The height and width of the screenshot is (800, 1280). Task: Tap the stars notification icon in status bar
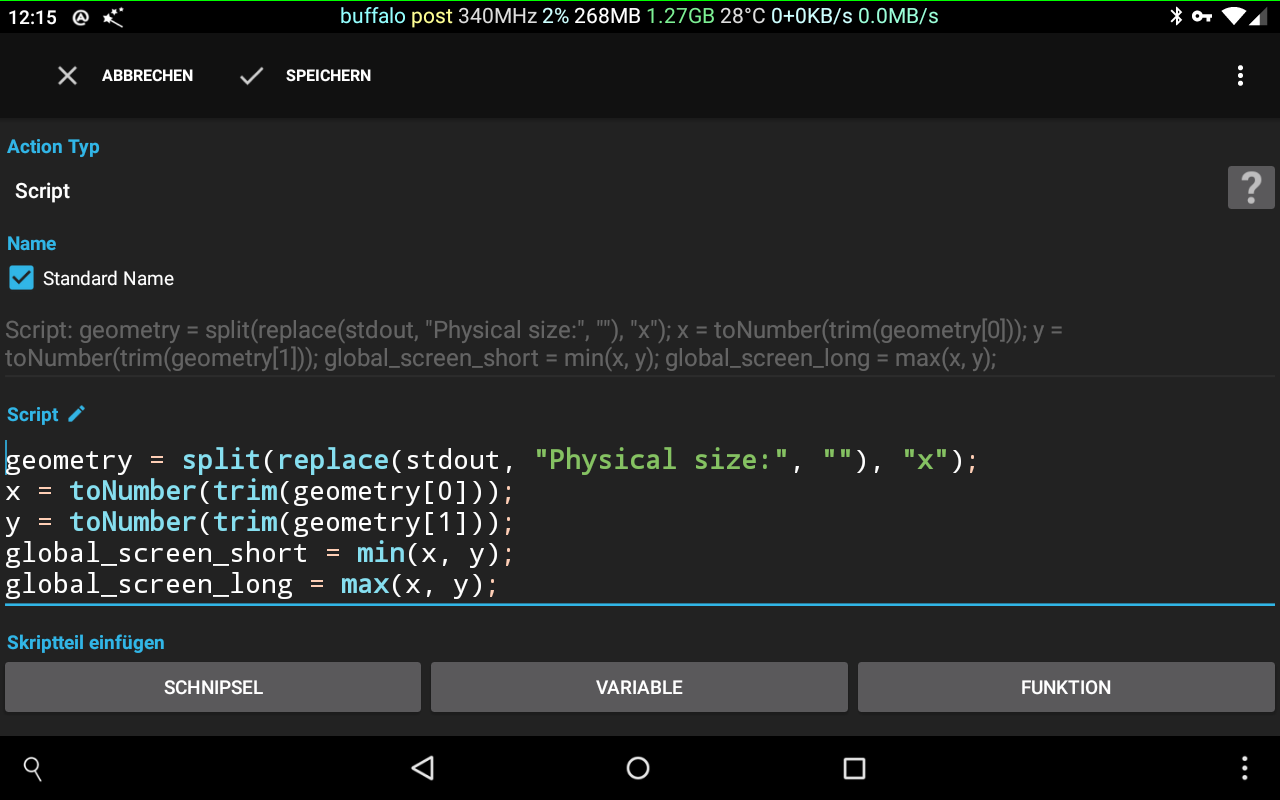click(113, 17)
